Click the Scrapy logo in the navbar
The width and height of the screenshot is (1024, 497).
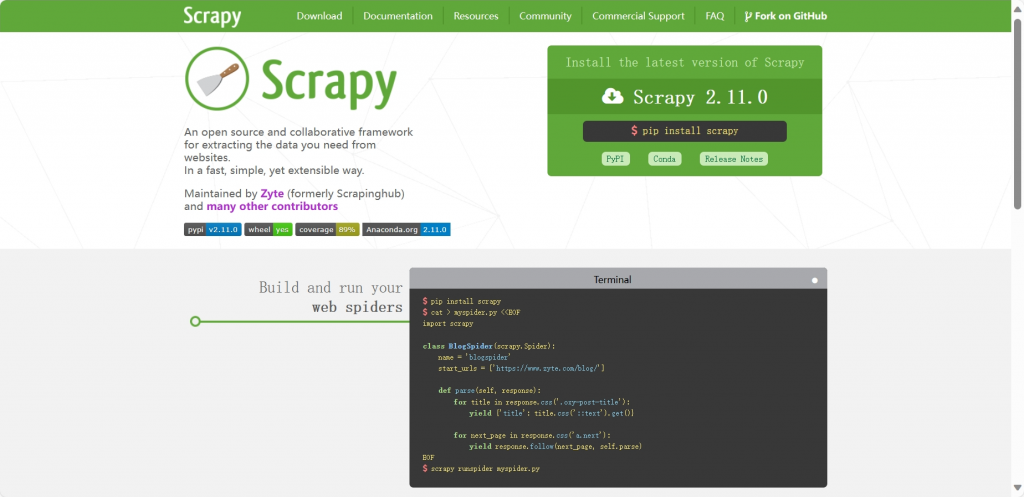click(212, 16)
